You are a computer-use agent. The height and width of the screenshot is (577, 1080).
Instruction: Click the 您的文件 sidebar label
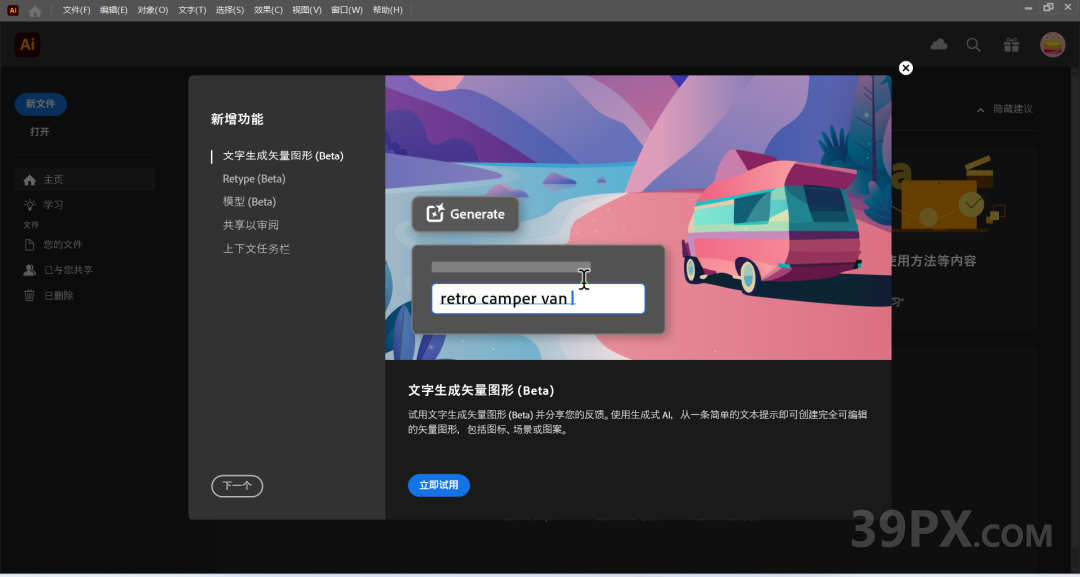(x=63, y=244)
